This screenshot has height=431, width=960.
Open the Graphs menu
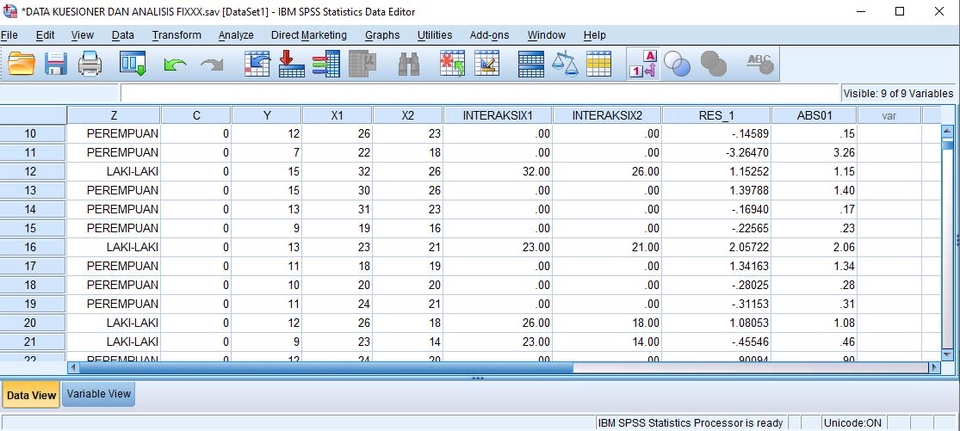pos(383,36)
